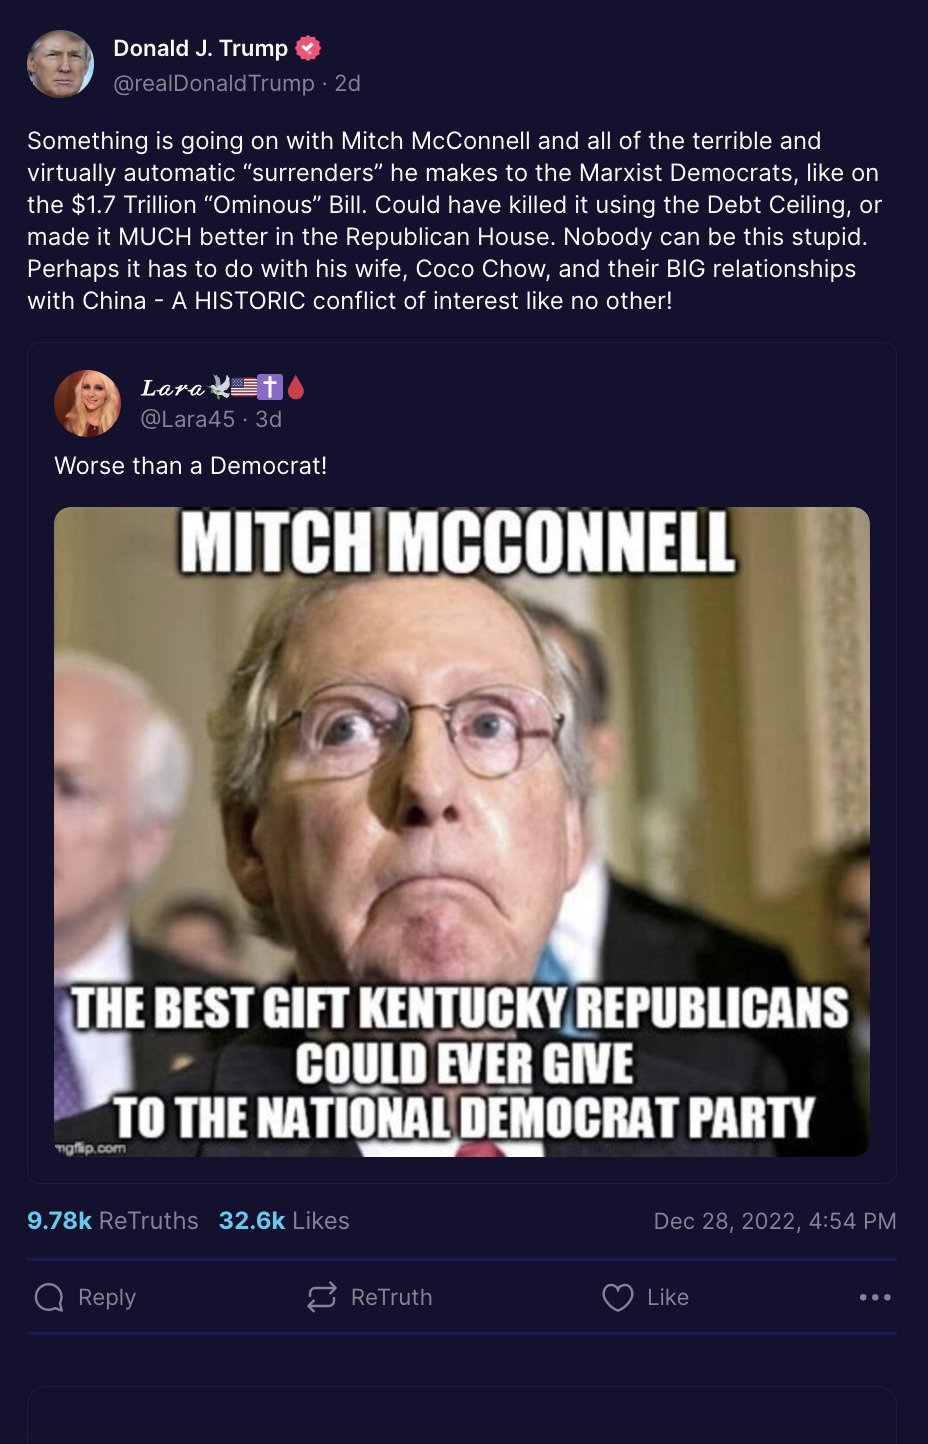Click the Reply speech bubble icon
Image resolution: width=928 pixels, height=1444 pixels.
pyautogui.click(x=49, y=1297)
